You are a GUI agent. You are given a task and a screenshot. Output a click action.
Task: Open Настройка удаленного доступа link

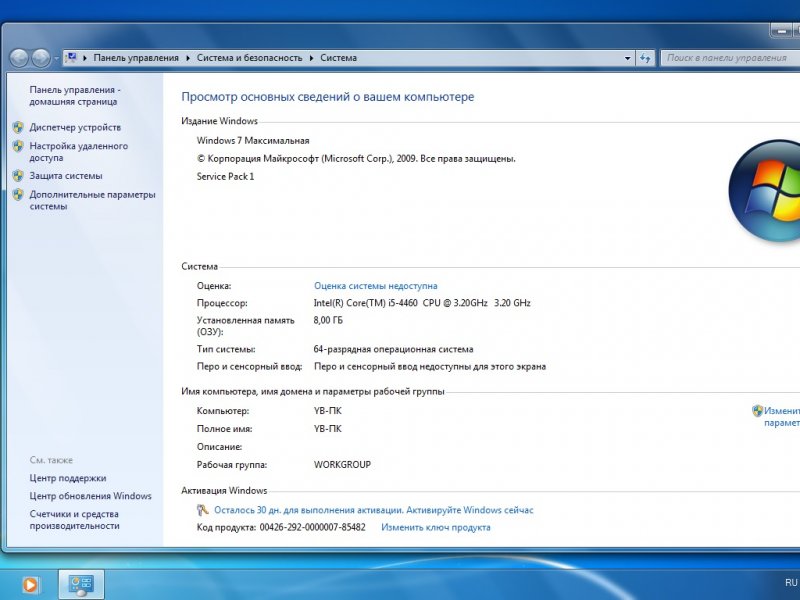(79, 152)
